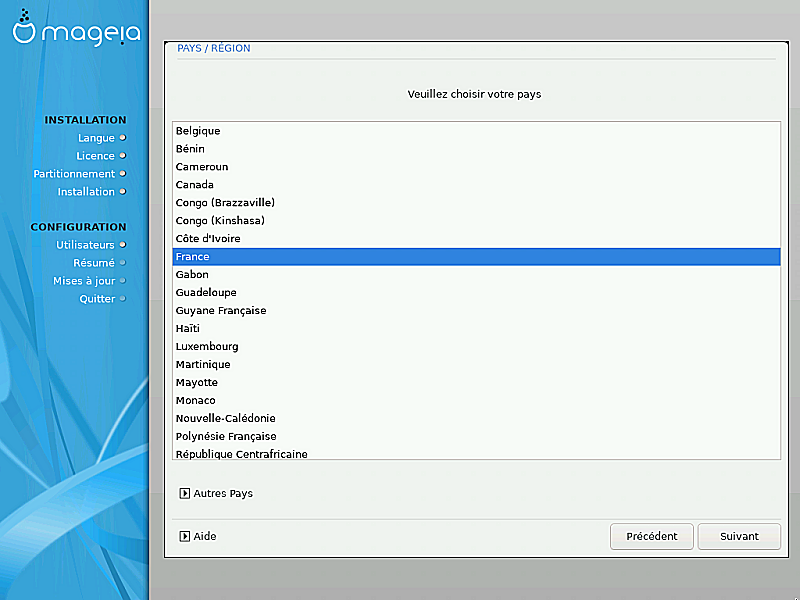
Task: Select Canada in the country list
Action: pos(195,185)
